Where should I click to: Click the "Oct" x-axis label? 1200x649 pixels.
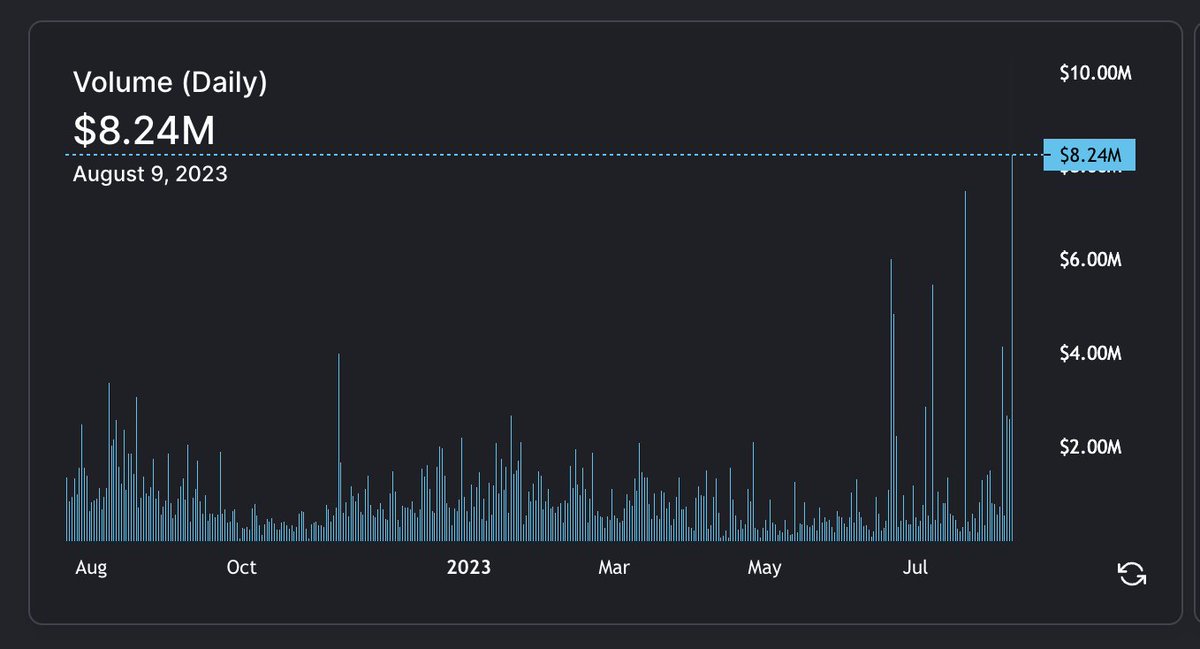click(x=241, y=567)
